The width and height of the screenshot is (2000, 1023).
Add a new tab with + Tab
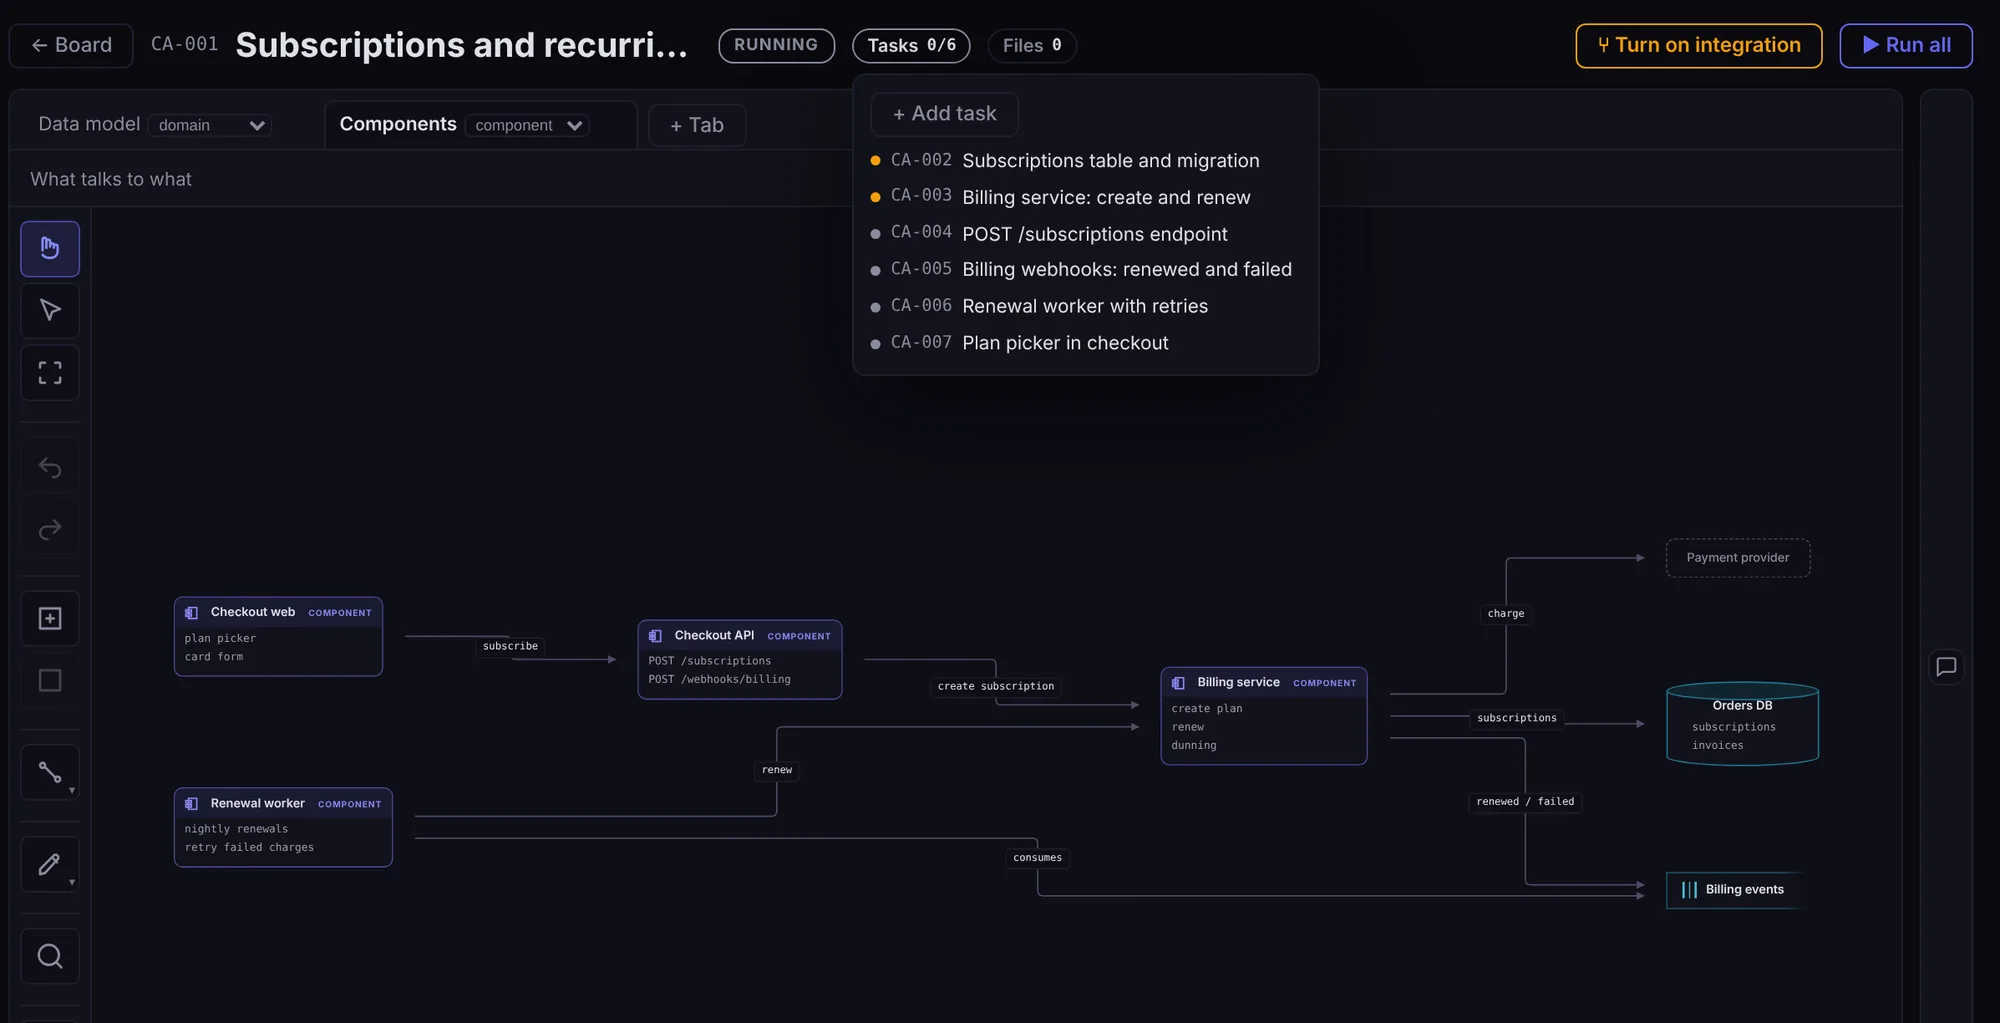point(697,126)
